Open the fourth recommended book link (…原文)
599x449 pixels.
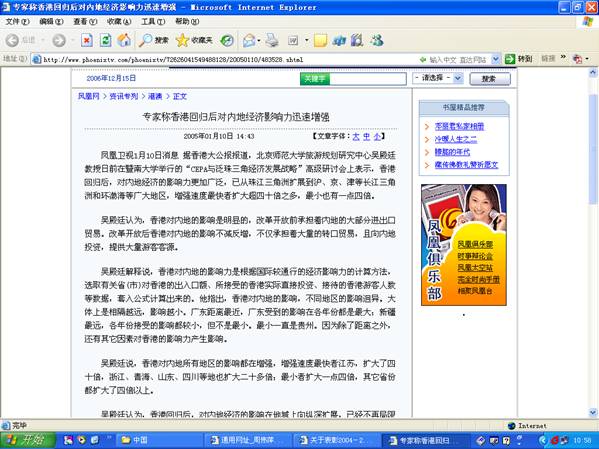pyautogui.click(x=466, y=165)
